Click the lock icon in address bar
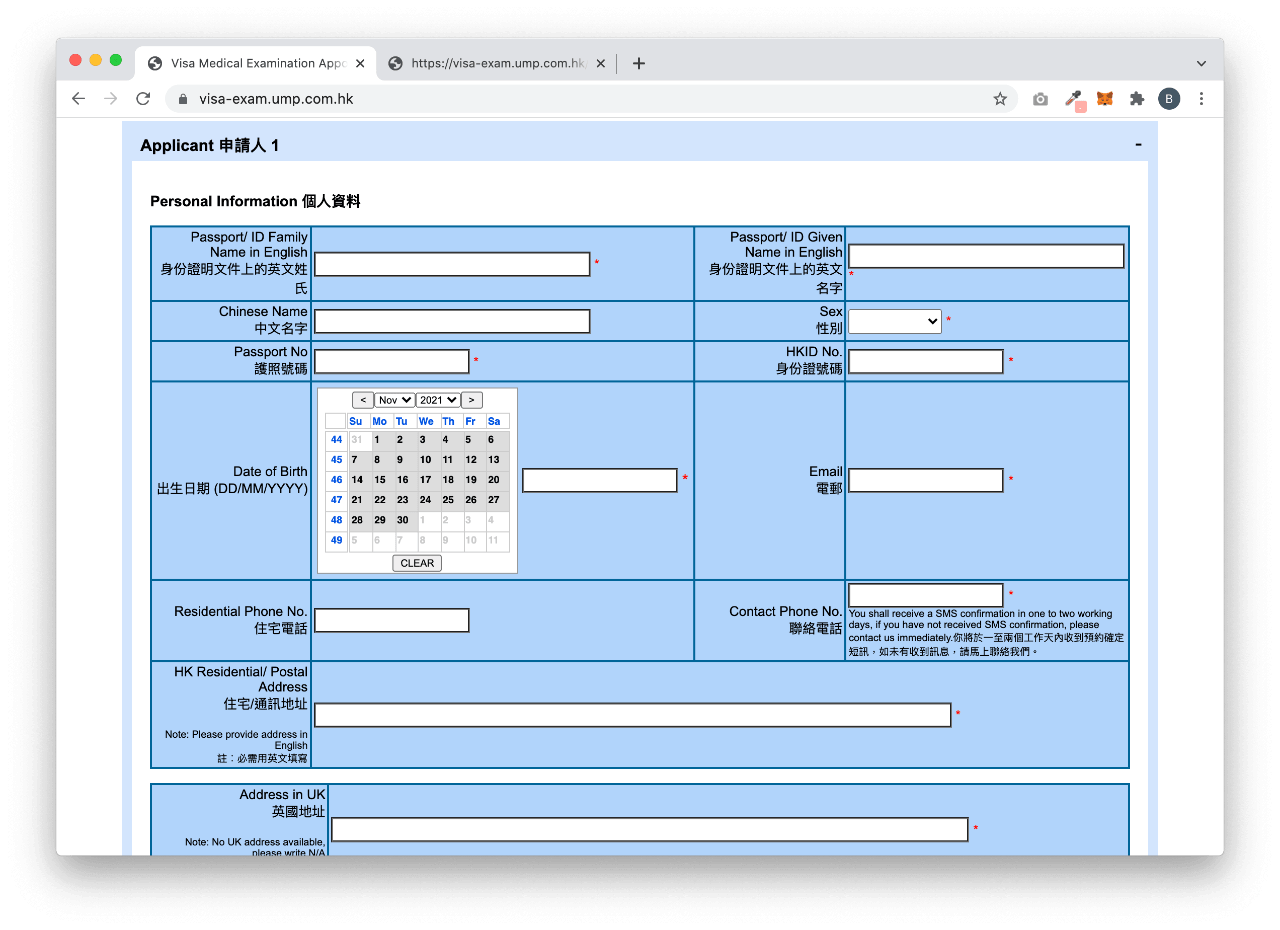This screenshot has height=930, width=1280. pos(183,99)
